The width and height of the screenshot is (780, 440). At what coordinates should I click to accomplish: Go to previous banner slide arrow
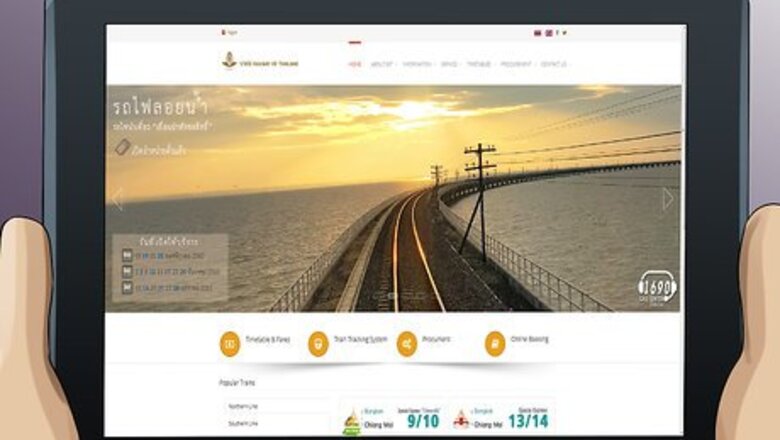pyautogui.click(x=118, y=199)
